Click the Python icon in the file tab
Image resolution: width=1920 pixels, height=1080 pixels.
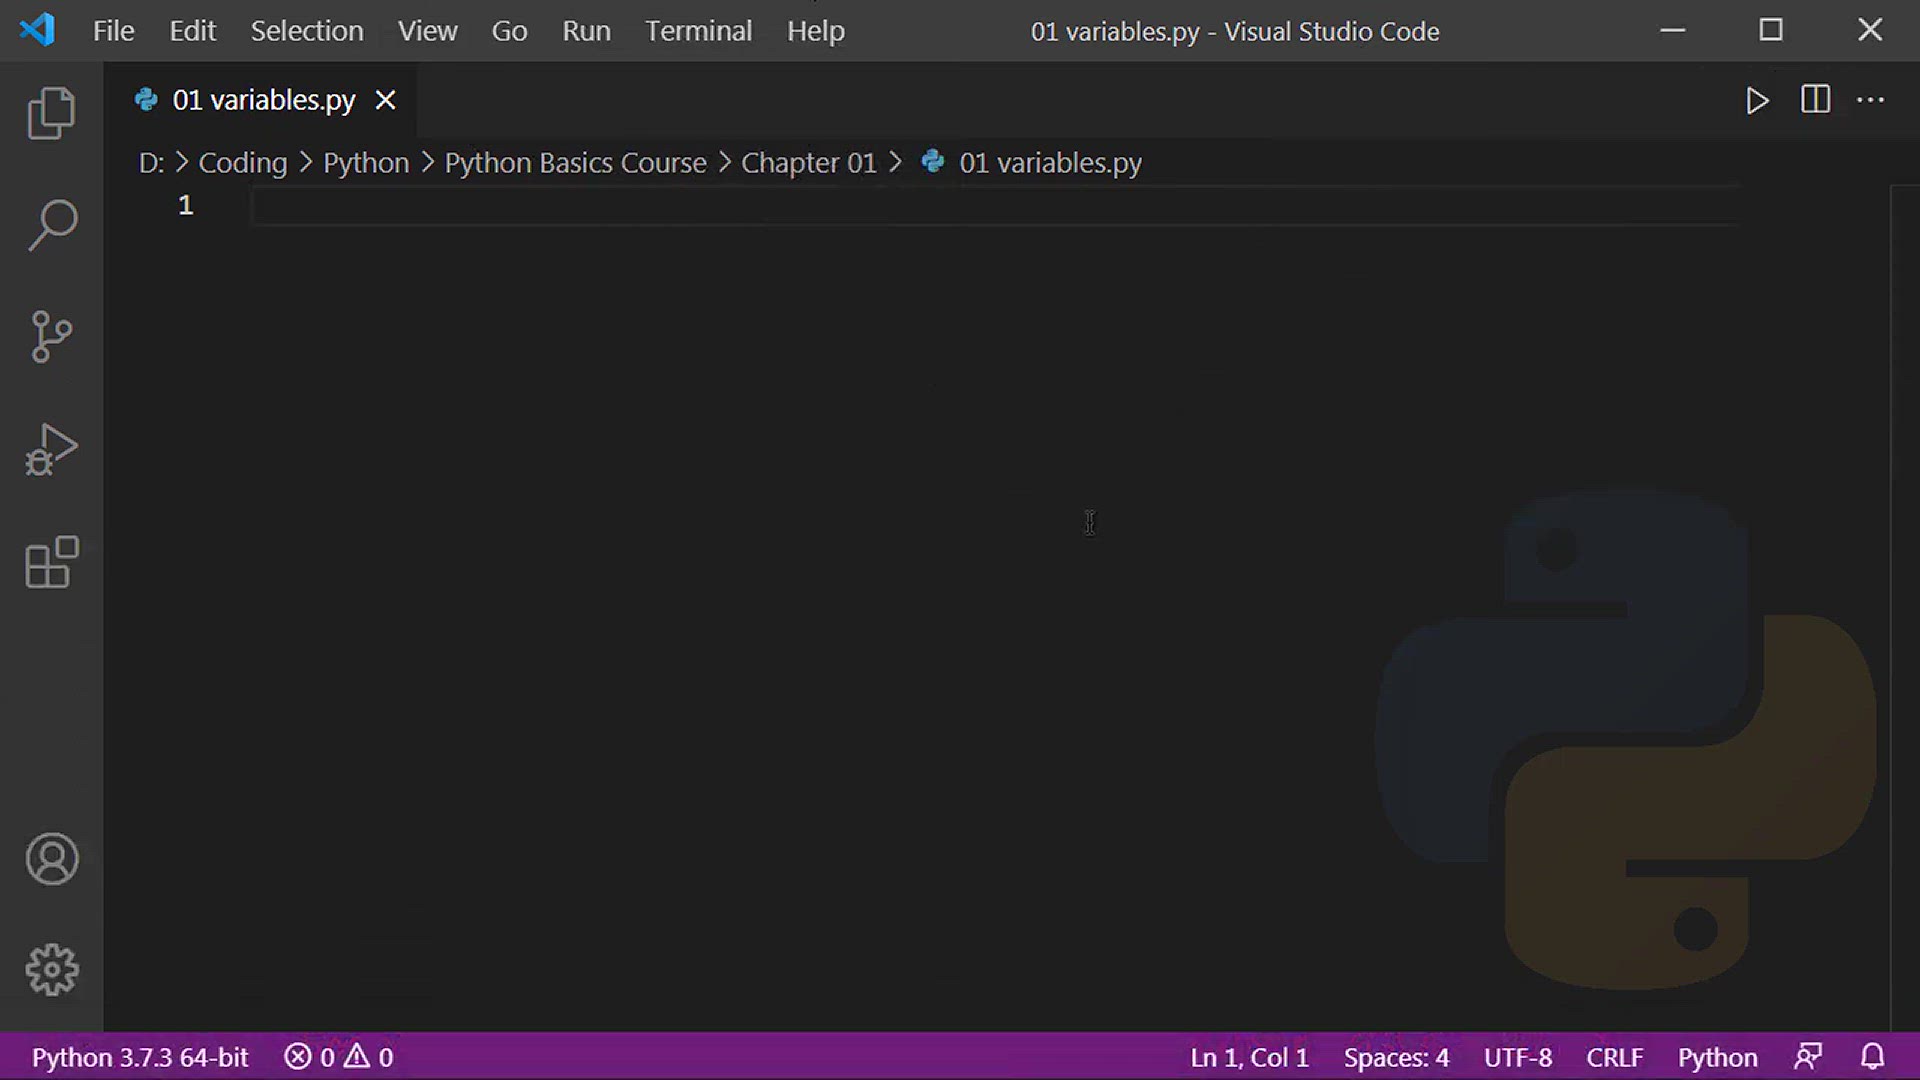pyautogui.click(x=146, y=100)
